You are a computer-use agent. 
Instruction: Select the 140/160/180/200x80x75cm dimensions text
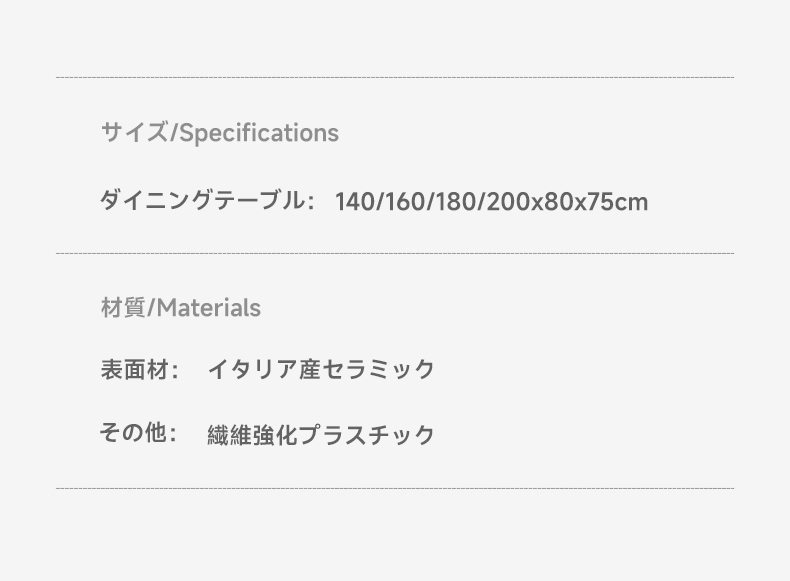pyautogui.click(x=491, y=202)
